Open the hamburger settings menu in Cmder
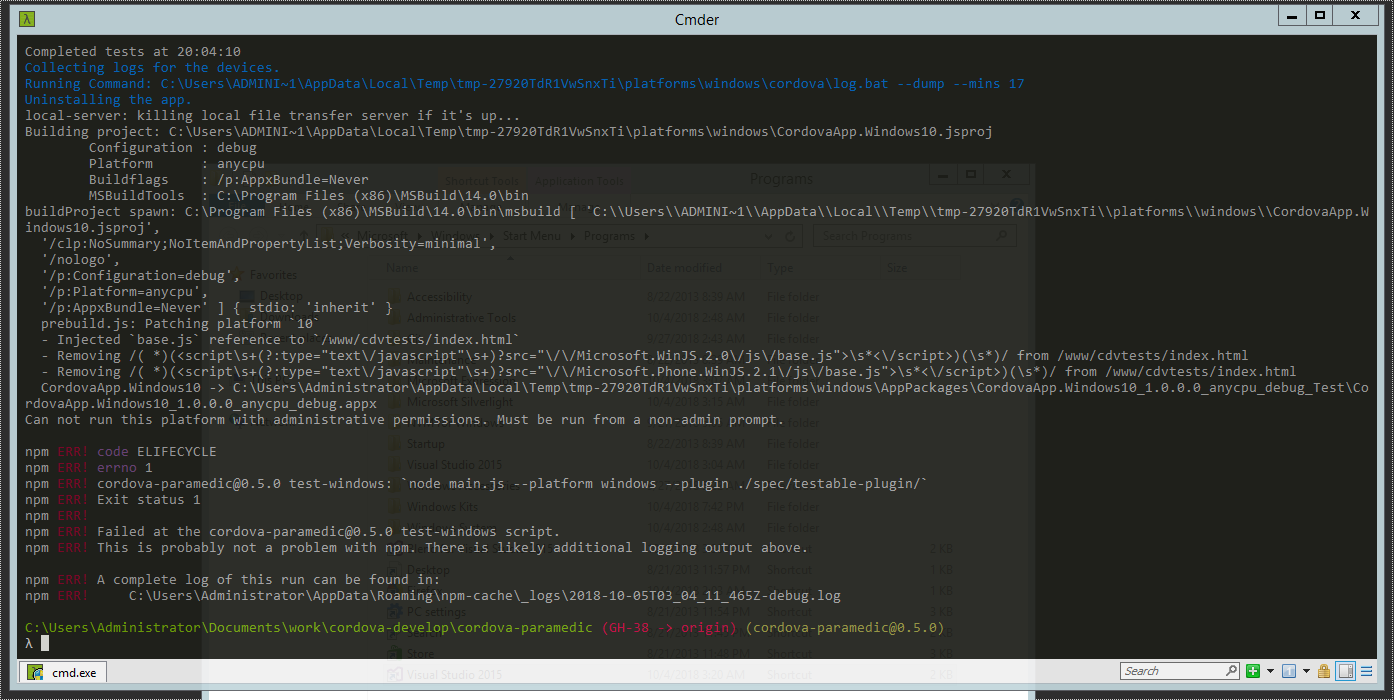This screenshot has height=700, width=1394. [x=1367, y=671]
